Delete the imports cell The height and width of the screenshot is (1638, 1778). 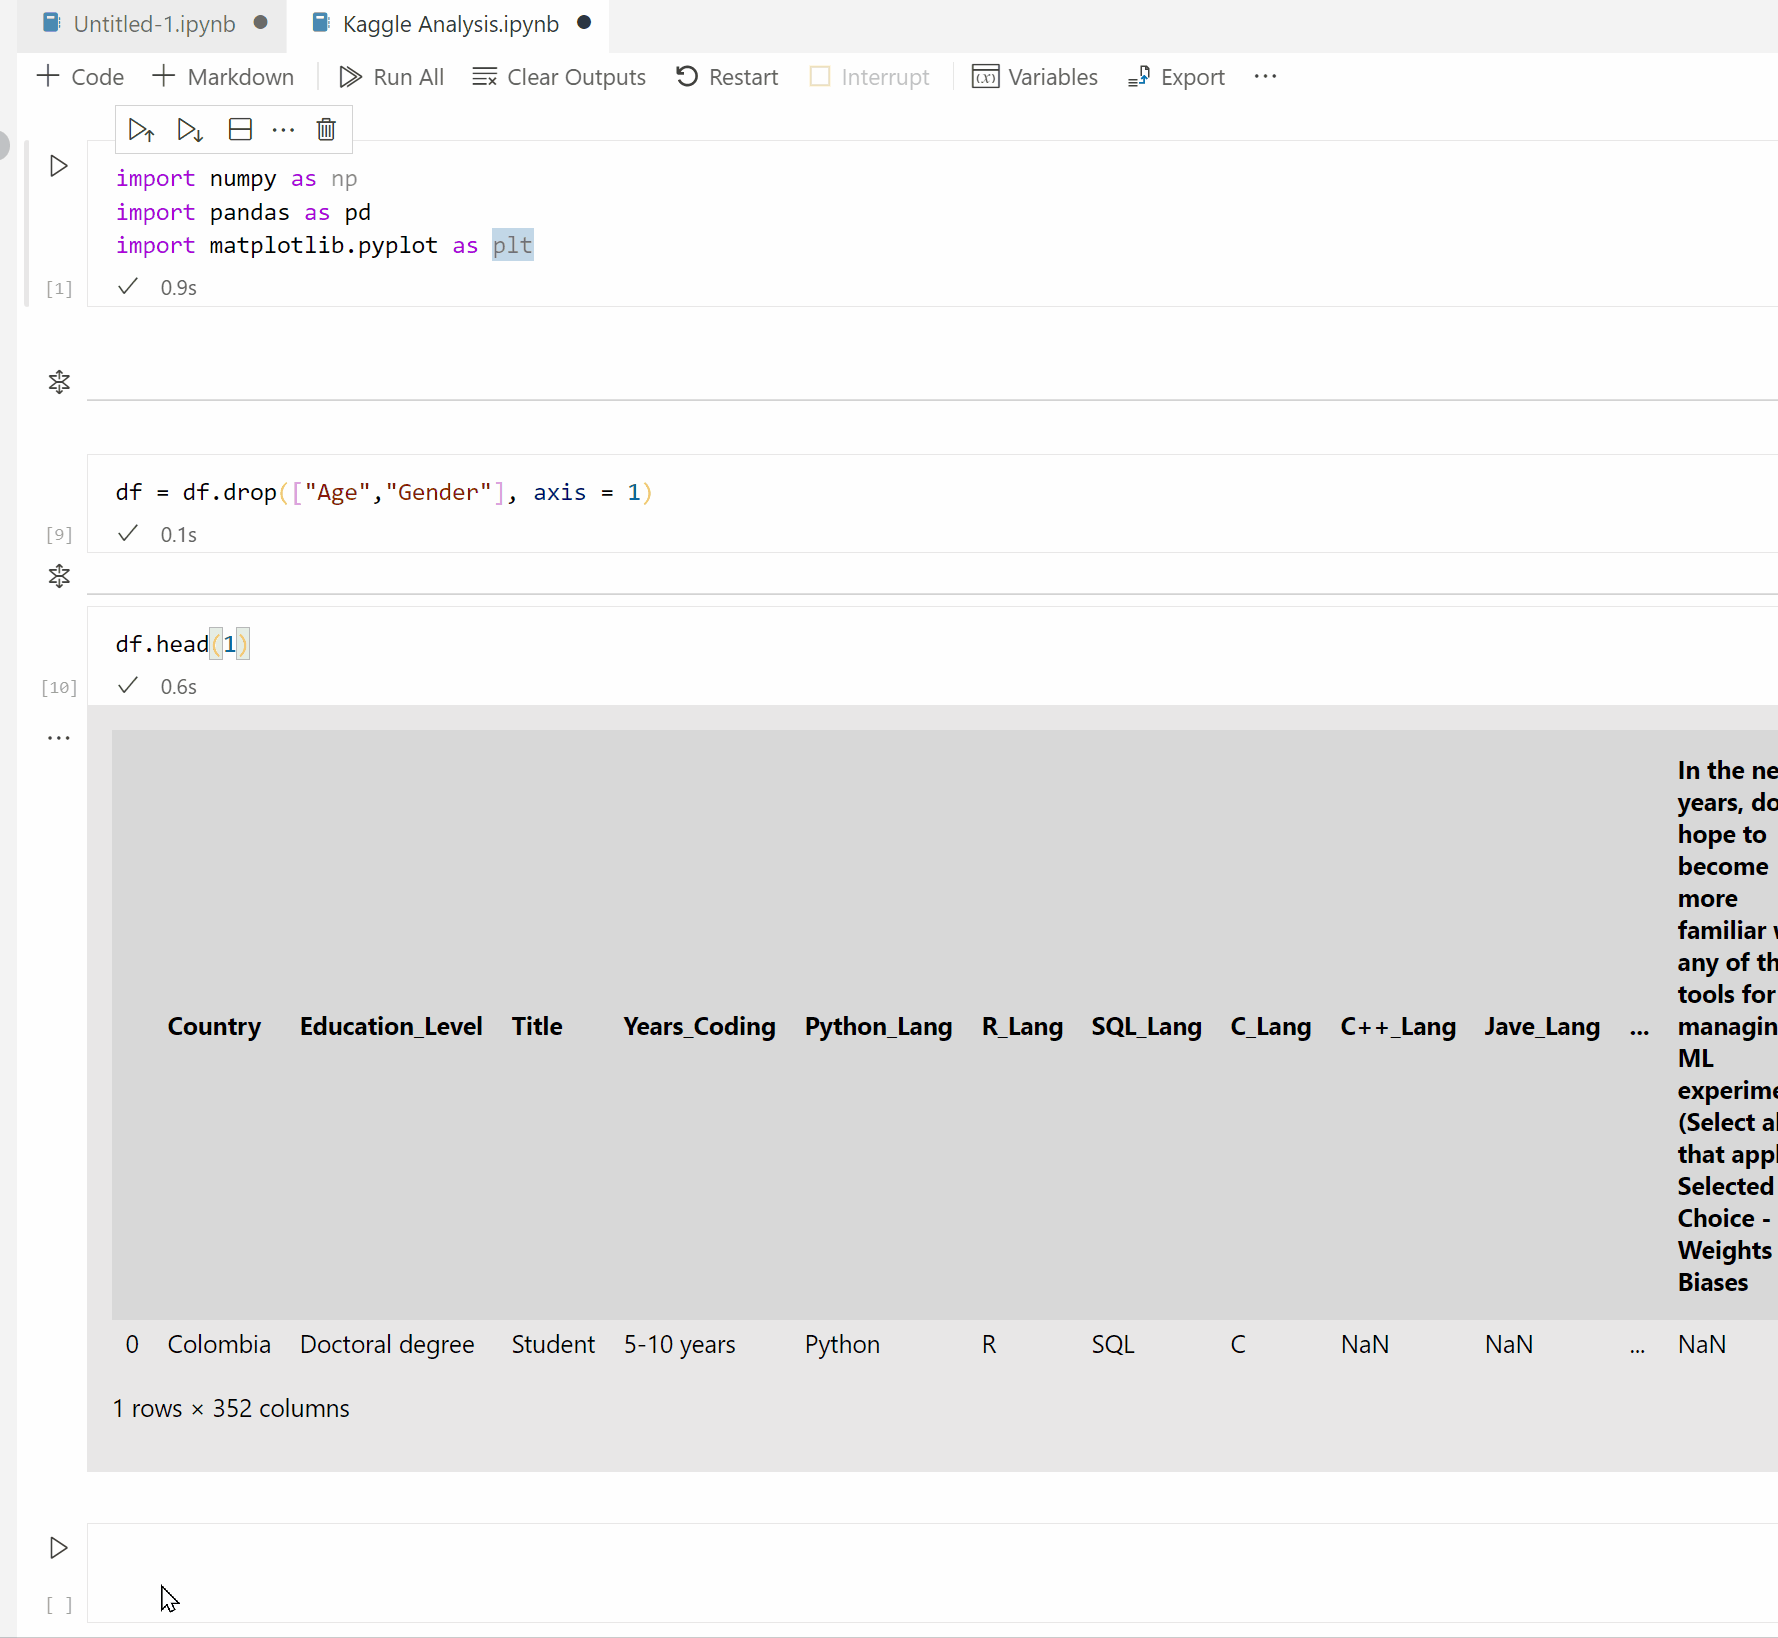[325, 129]
